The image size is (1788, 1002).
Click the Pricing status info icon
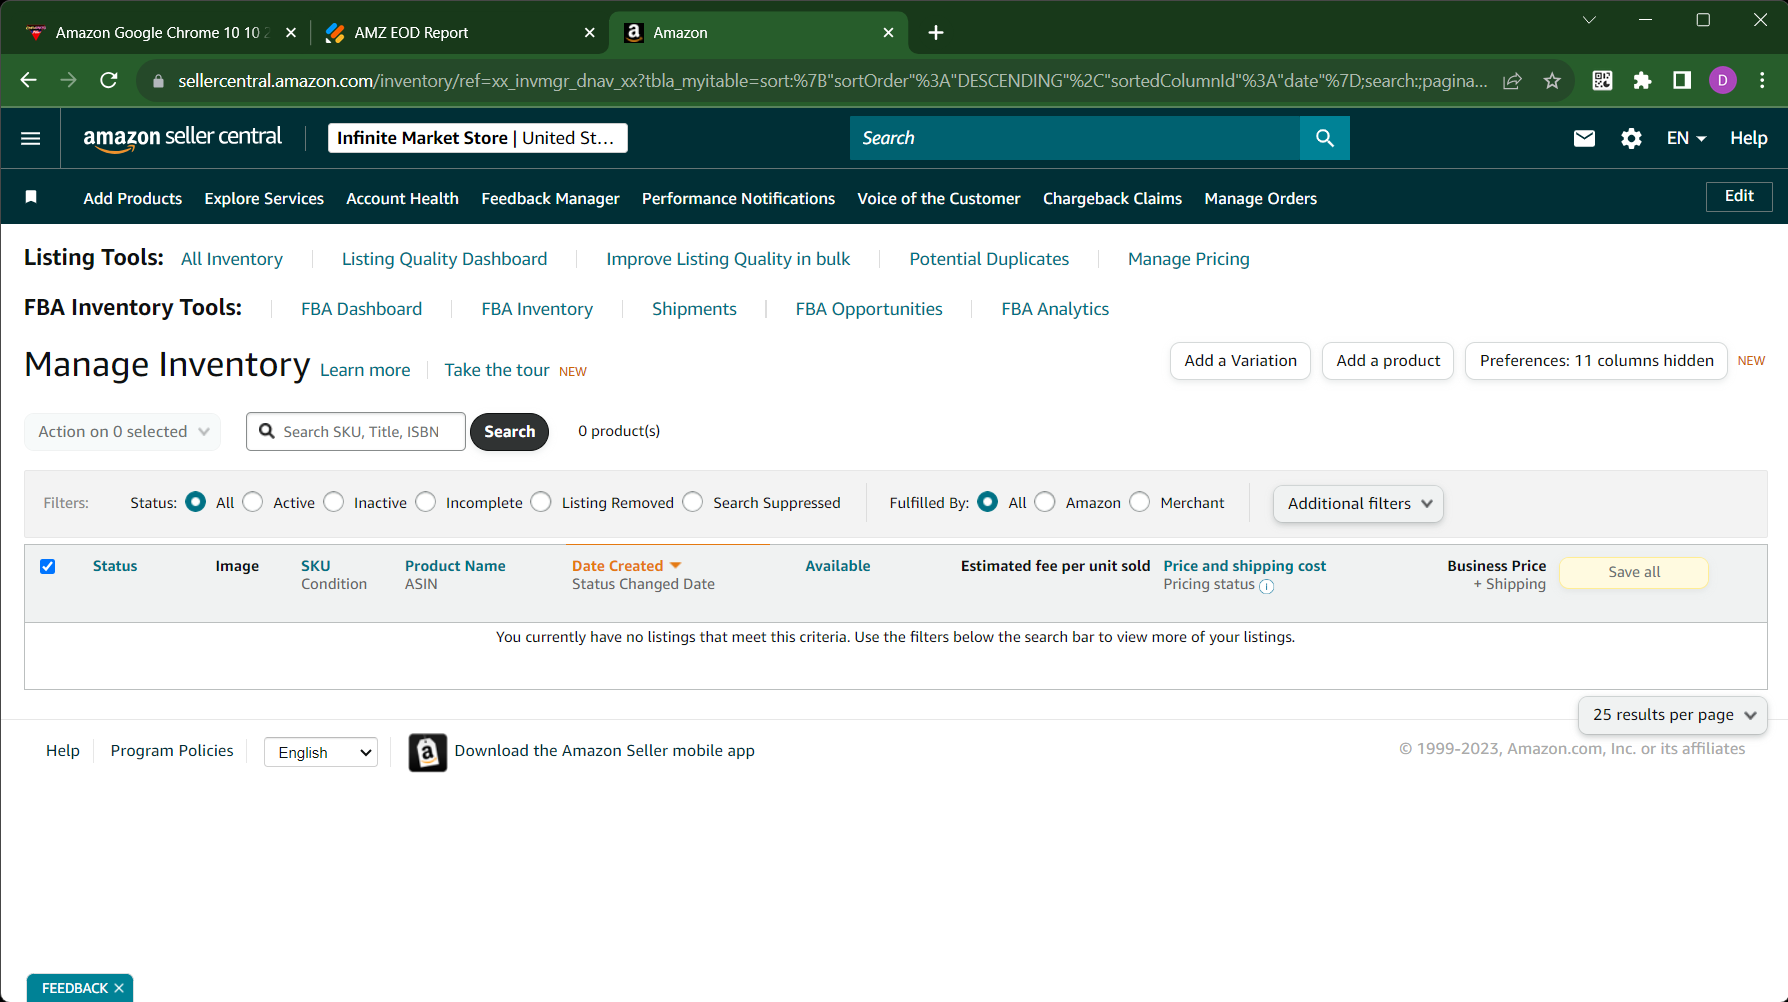click(x=1266, y=587)
